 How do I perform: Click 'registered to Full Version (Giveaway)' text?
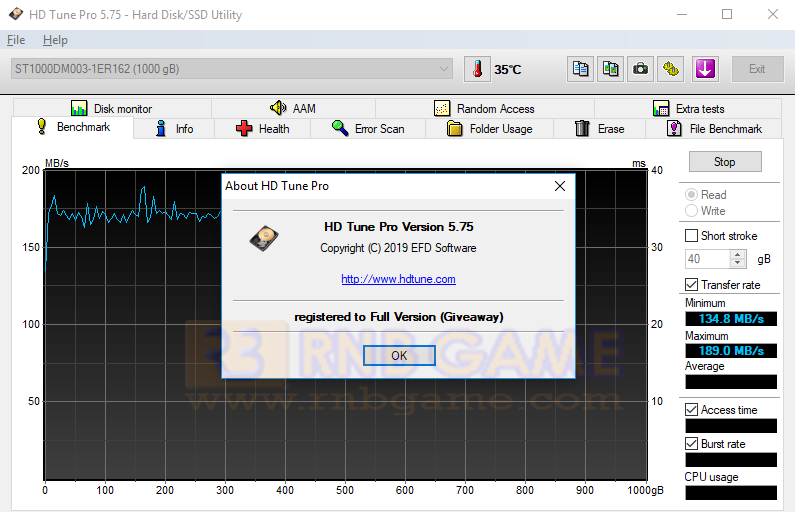click(399, 317)
